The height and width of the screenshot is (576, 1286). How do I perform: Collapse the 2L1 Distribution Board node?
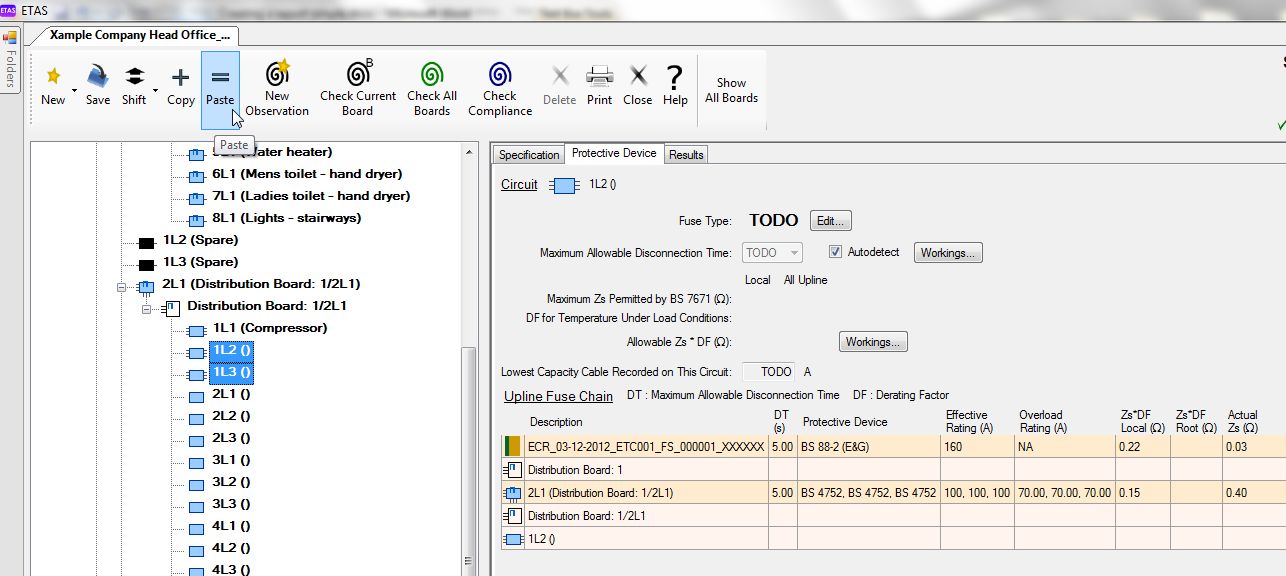[122, 286]
